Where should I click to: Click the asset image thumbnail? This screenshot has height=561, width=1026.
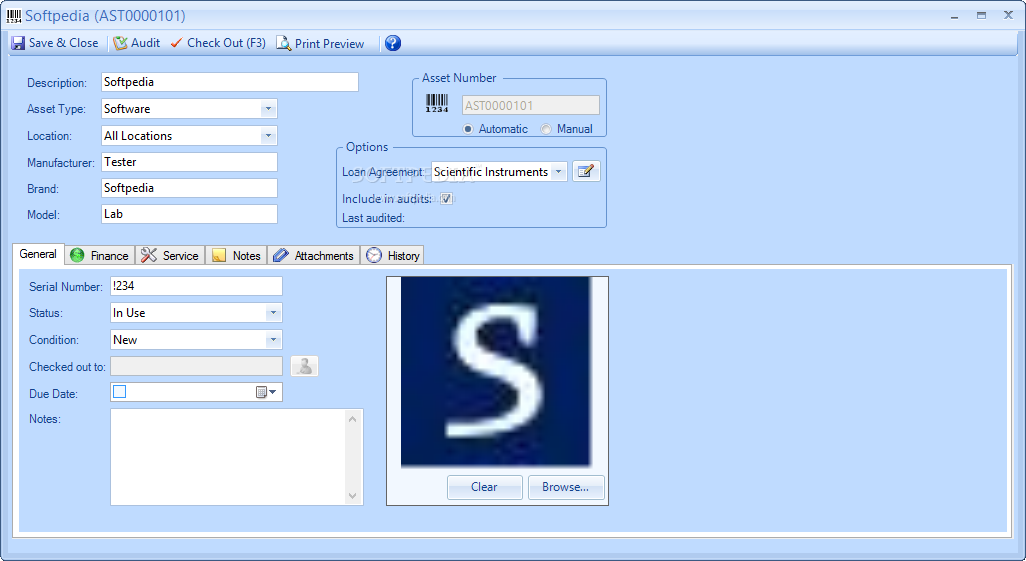(495, 372)
